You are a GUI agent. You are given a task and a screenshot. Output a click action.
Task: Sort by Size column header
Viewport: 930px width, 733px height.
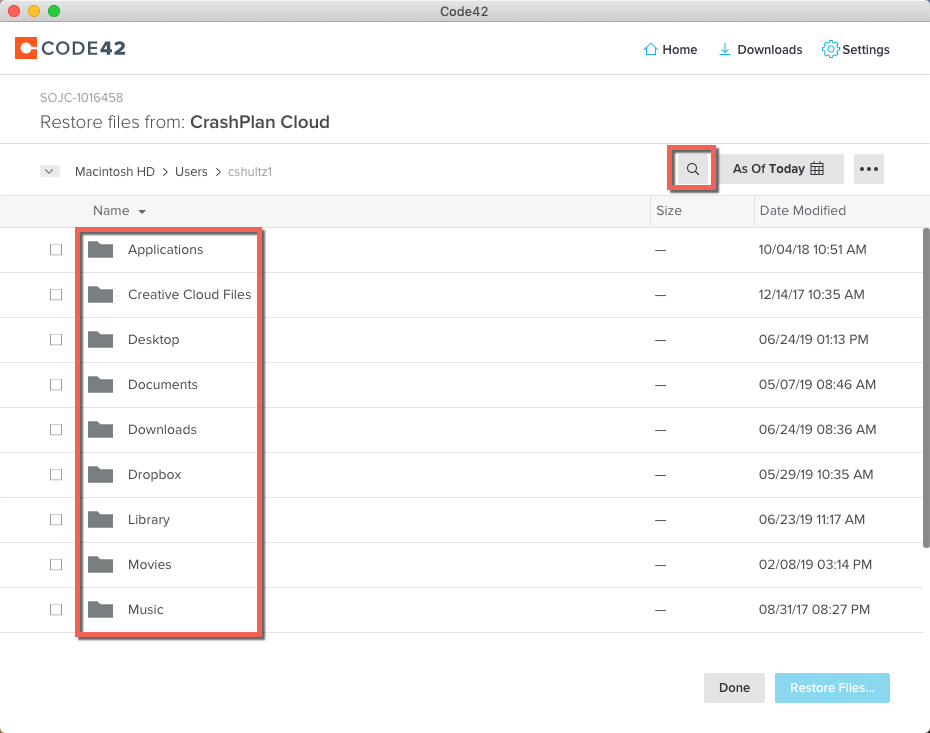click(x=668, y=211)
